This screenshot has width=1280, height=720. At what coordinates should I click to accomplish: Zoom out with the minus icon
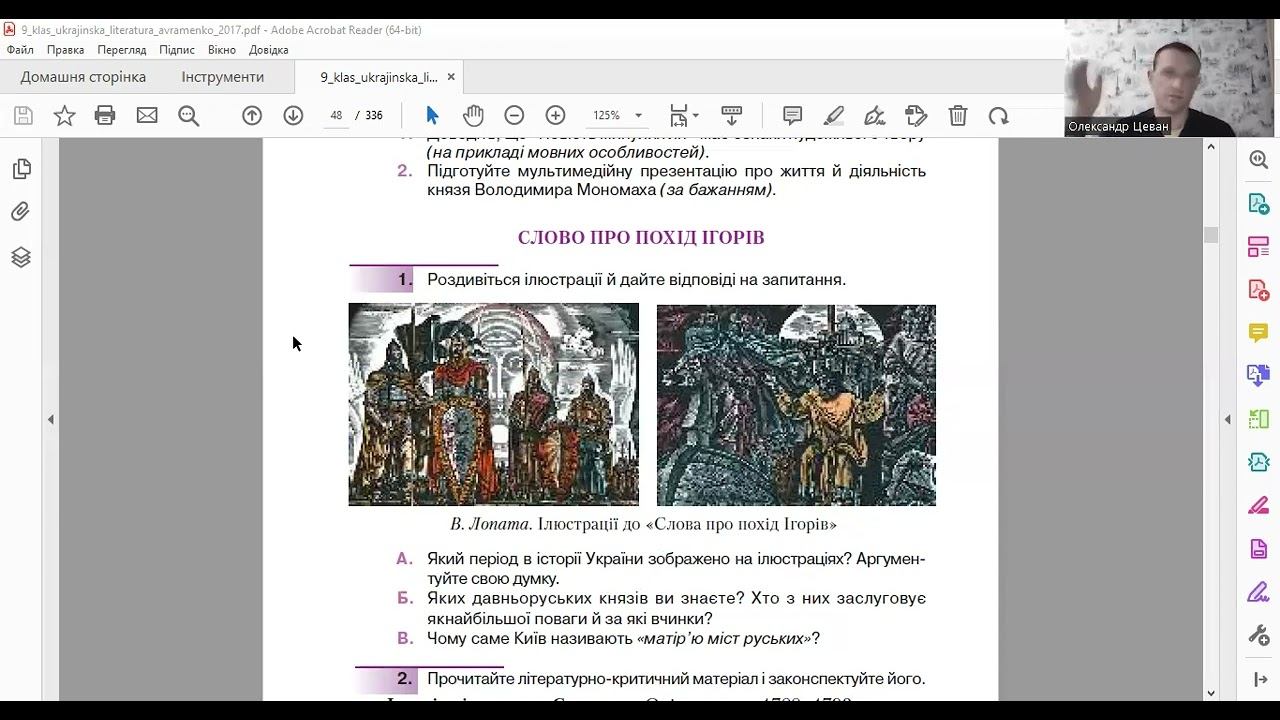pos(514,115)
